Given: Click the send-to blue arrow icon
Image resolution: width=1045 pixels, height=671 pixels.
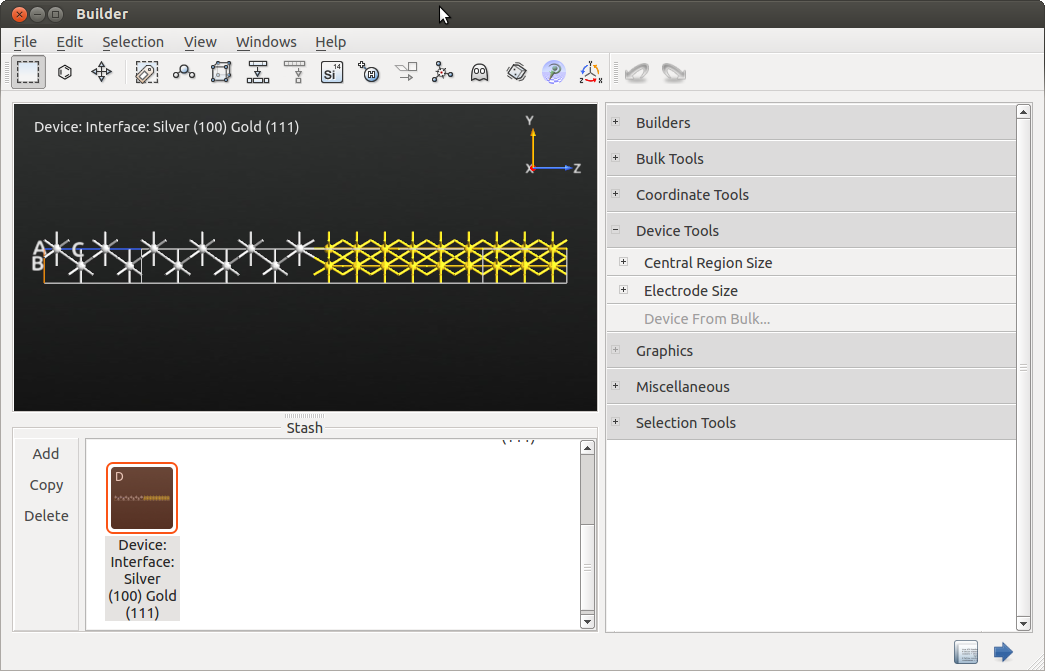Looking at the screenshot, I should click(x=1003, y=652).
